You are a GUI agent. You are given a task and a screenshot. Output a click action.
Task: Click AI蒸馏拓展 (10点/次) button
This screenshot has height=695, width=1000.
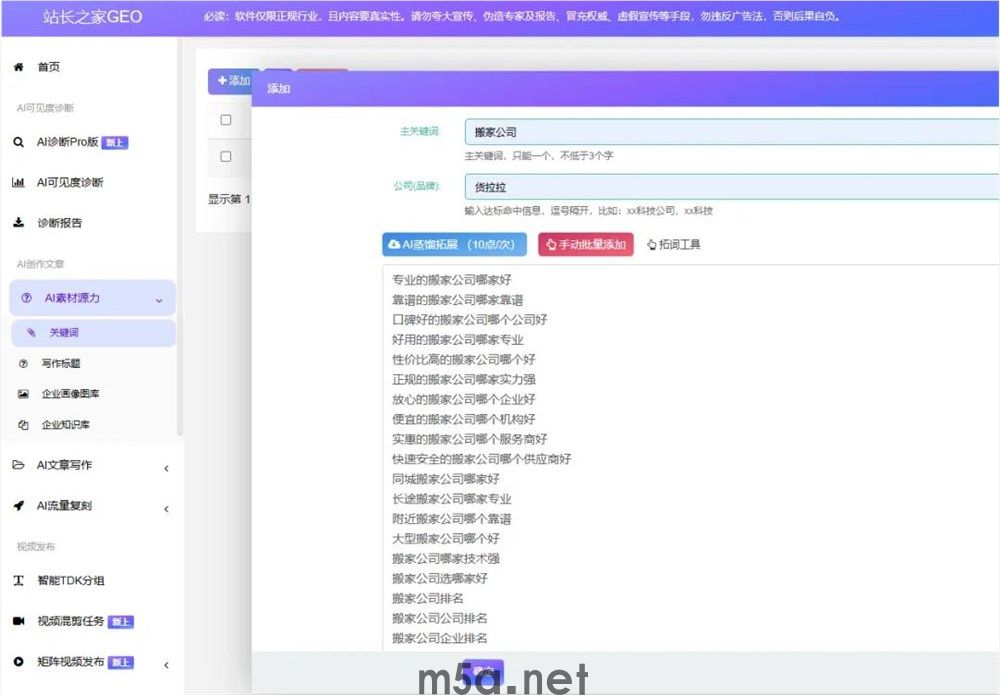tap(455, 245)
